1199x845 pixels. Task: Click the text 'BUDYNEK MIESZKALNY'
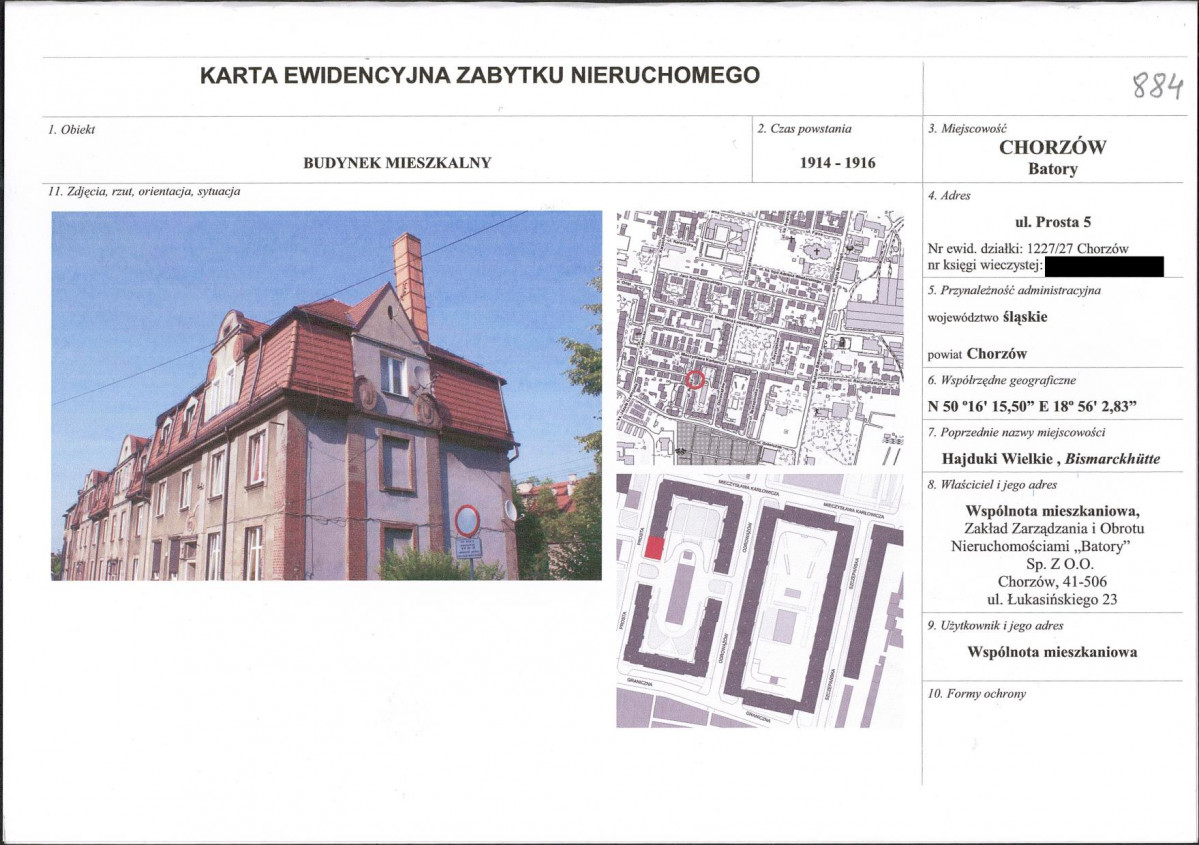[x=397, y=162]
